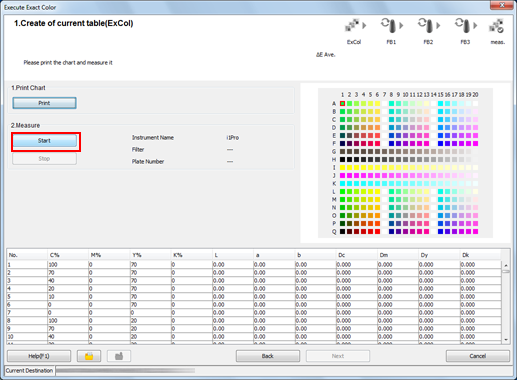Click the Filter label
The height and width of the screenshot is (380, 517).
point(138,150)
